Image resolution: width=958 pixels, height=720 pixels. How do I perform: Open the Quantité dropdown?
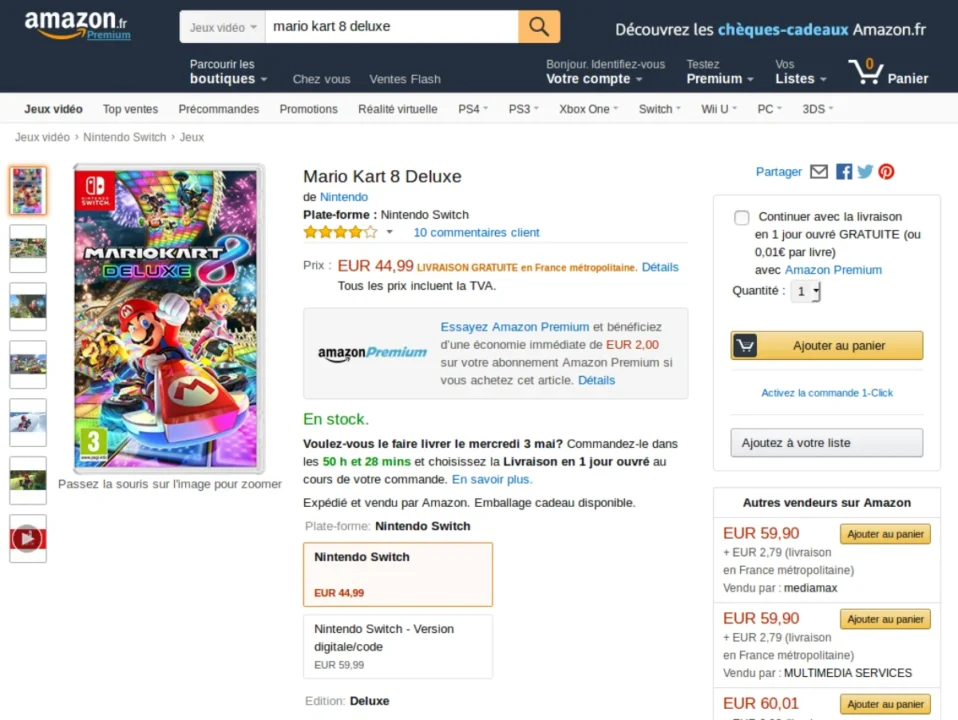pos(806,291)
